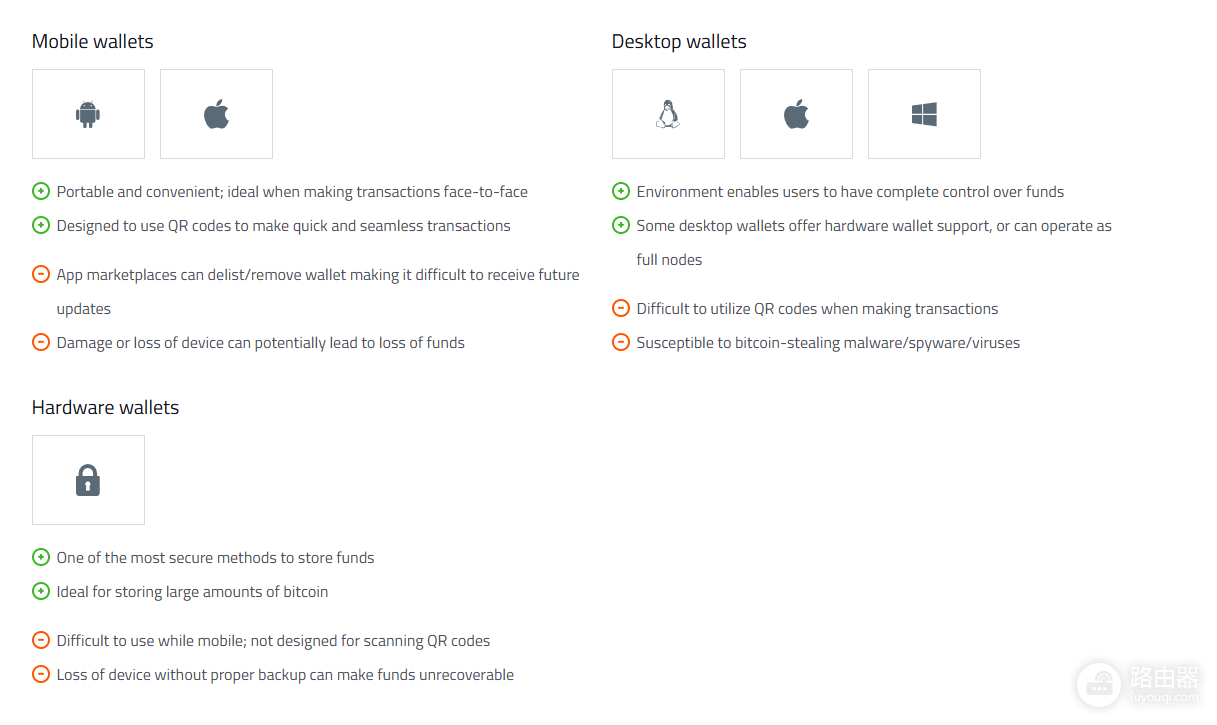1217x725 pixels.
Task: Select the Android mobile wallet icon
Action: pos(88,114)
